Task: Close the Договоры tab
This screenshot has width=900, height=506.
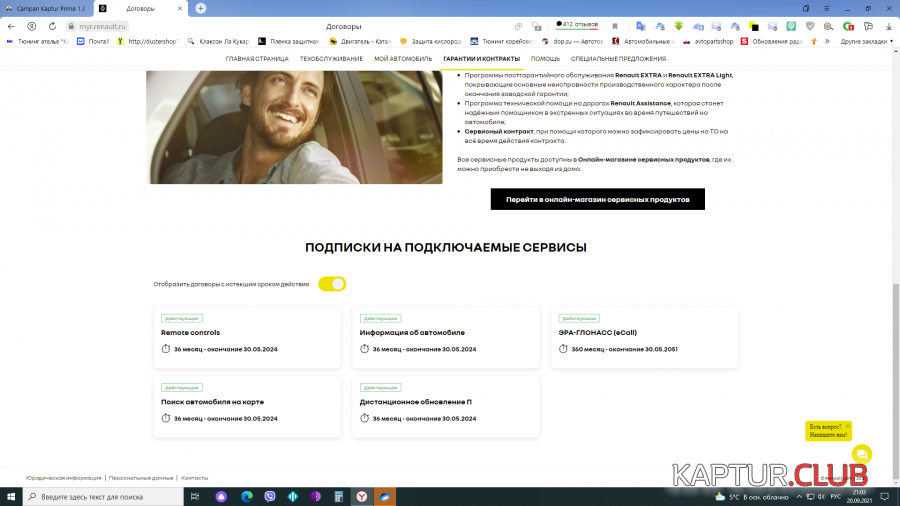Action: coord(180,9)
